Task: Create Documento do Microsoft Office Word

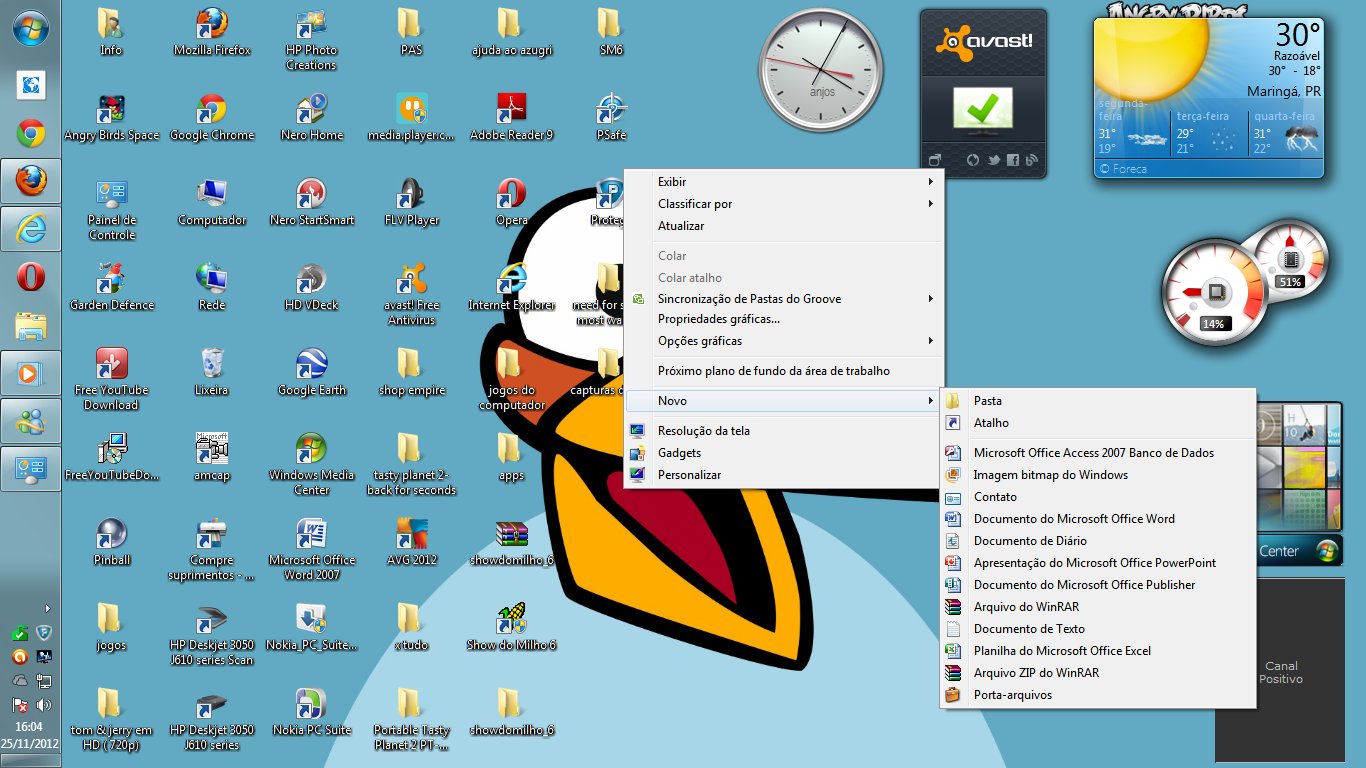Action: [x=1098, y=519]
